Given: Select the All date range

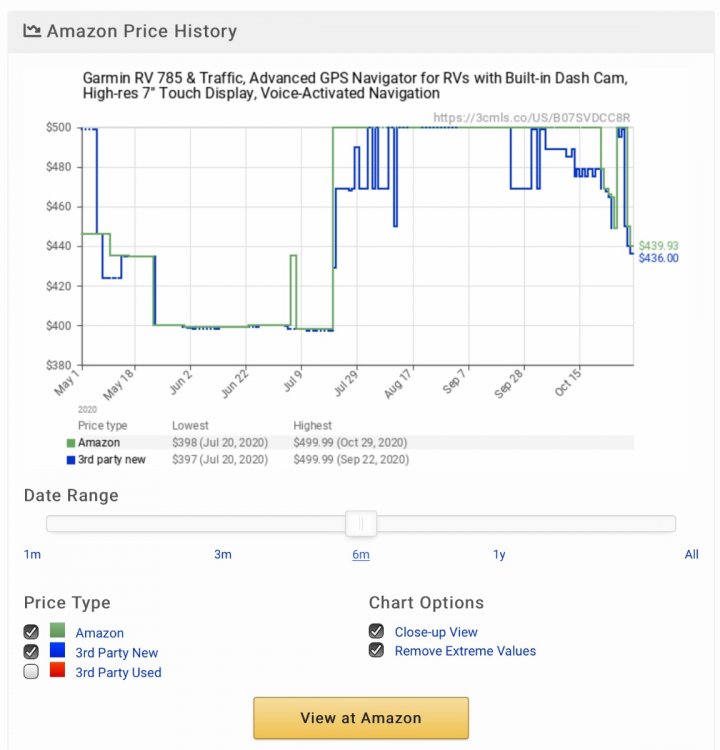Looking at the screenshot, I should pyautogui.click(x=691, y=554).
